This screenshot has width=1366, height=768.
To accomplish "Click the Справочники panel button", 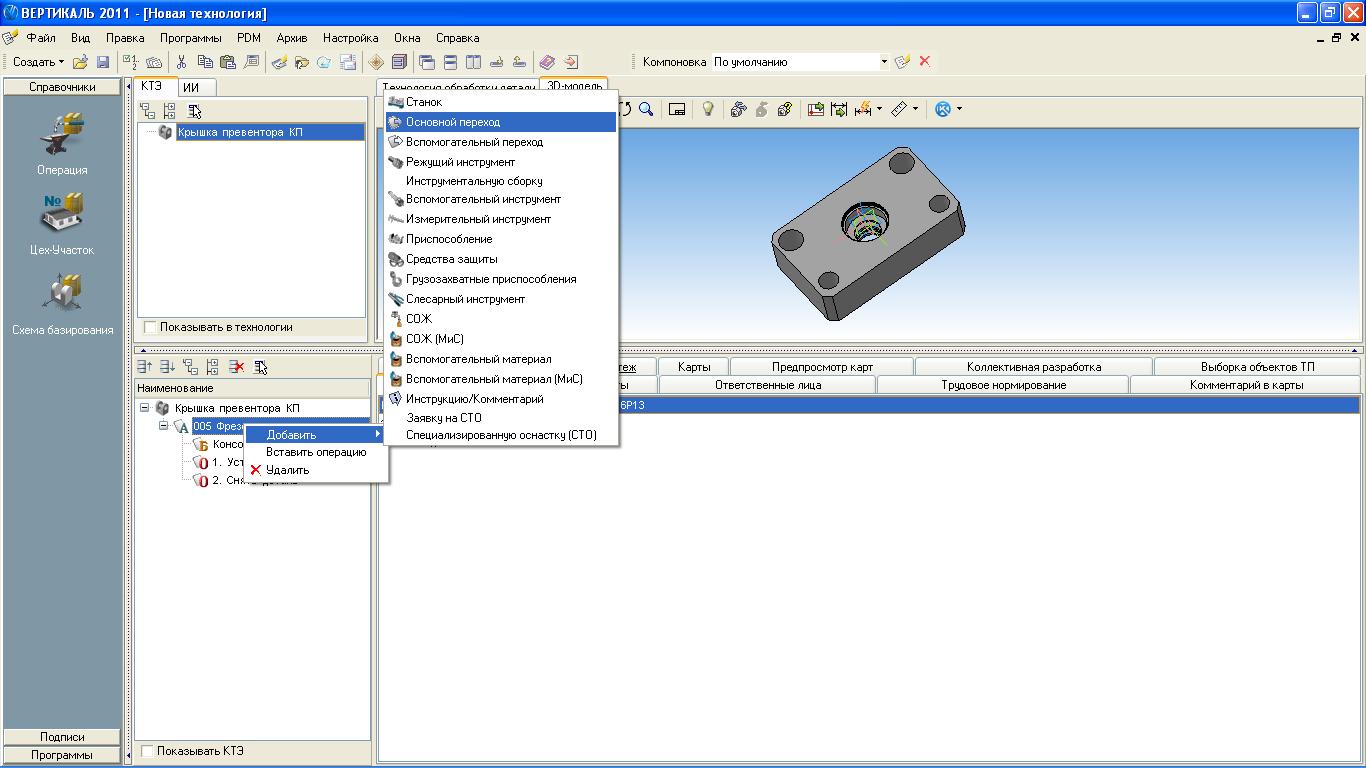I will [x=62, y=87].
